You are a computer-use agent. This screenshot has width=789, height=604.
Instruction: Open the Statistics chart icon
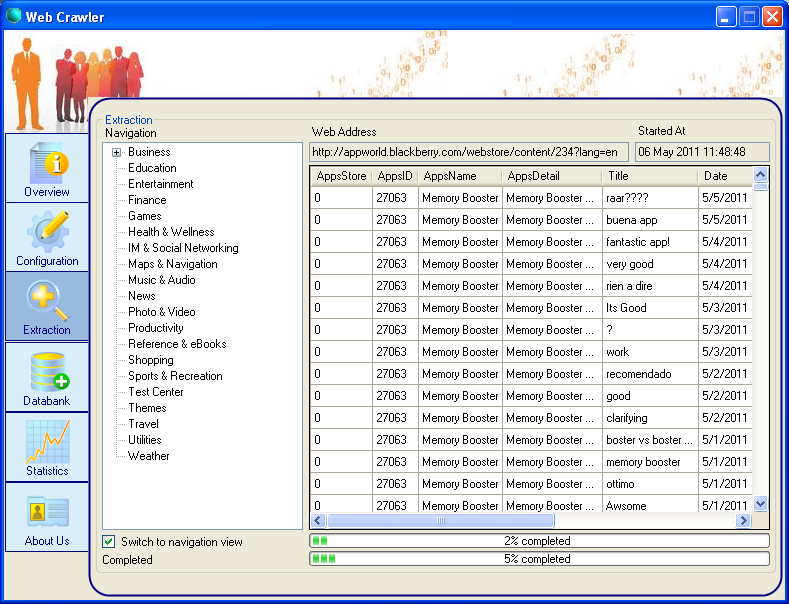click(48, 441)
